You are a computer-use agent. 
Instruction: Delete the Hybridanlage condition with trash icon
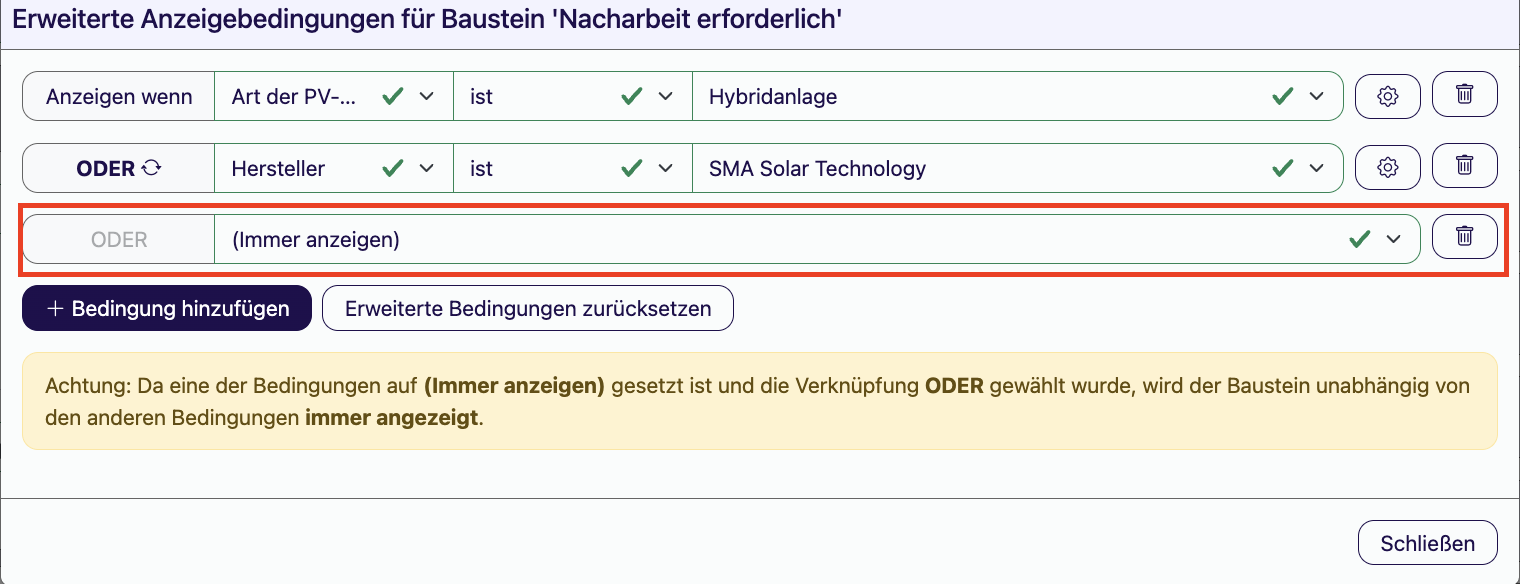point(1464,95)
